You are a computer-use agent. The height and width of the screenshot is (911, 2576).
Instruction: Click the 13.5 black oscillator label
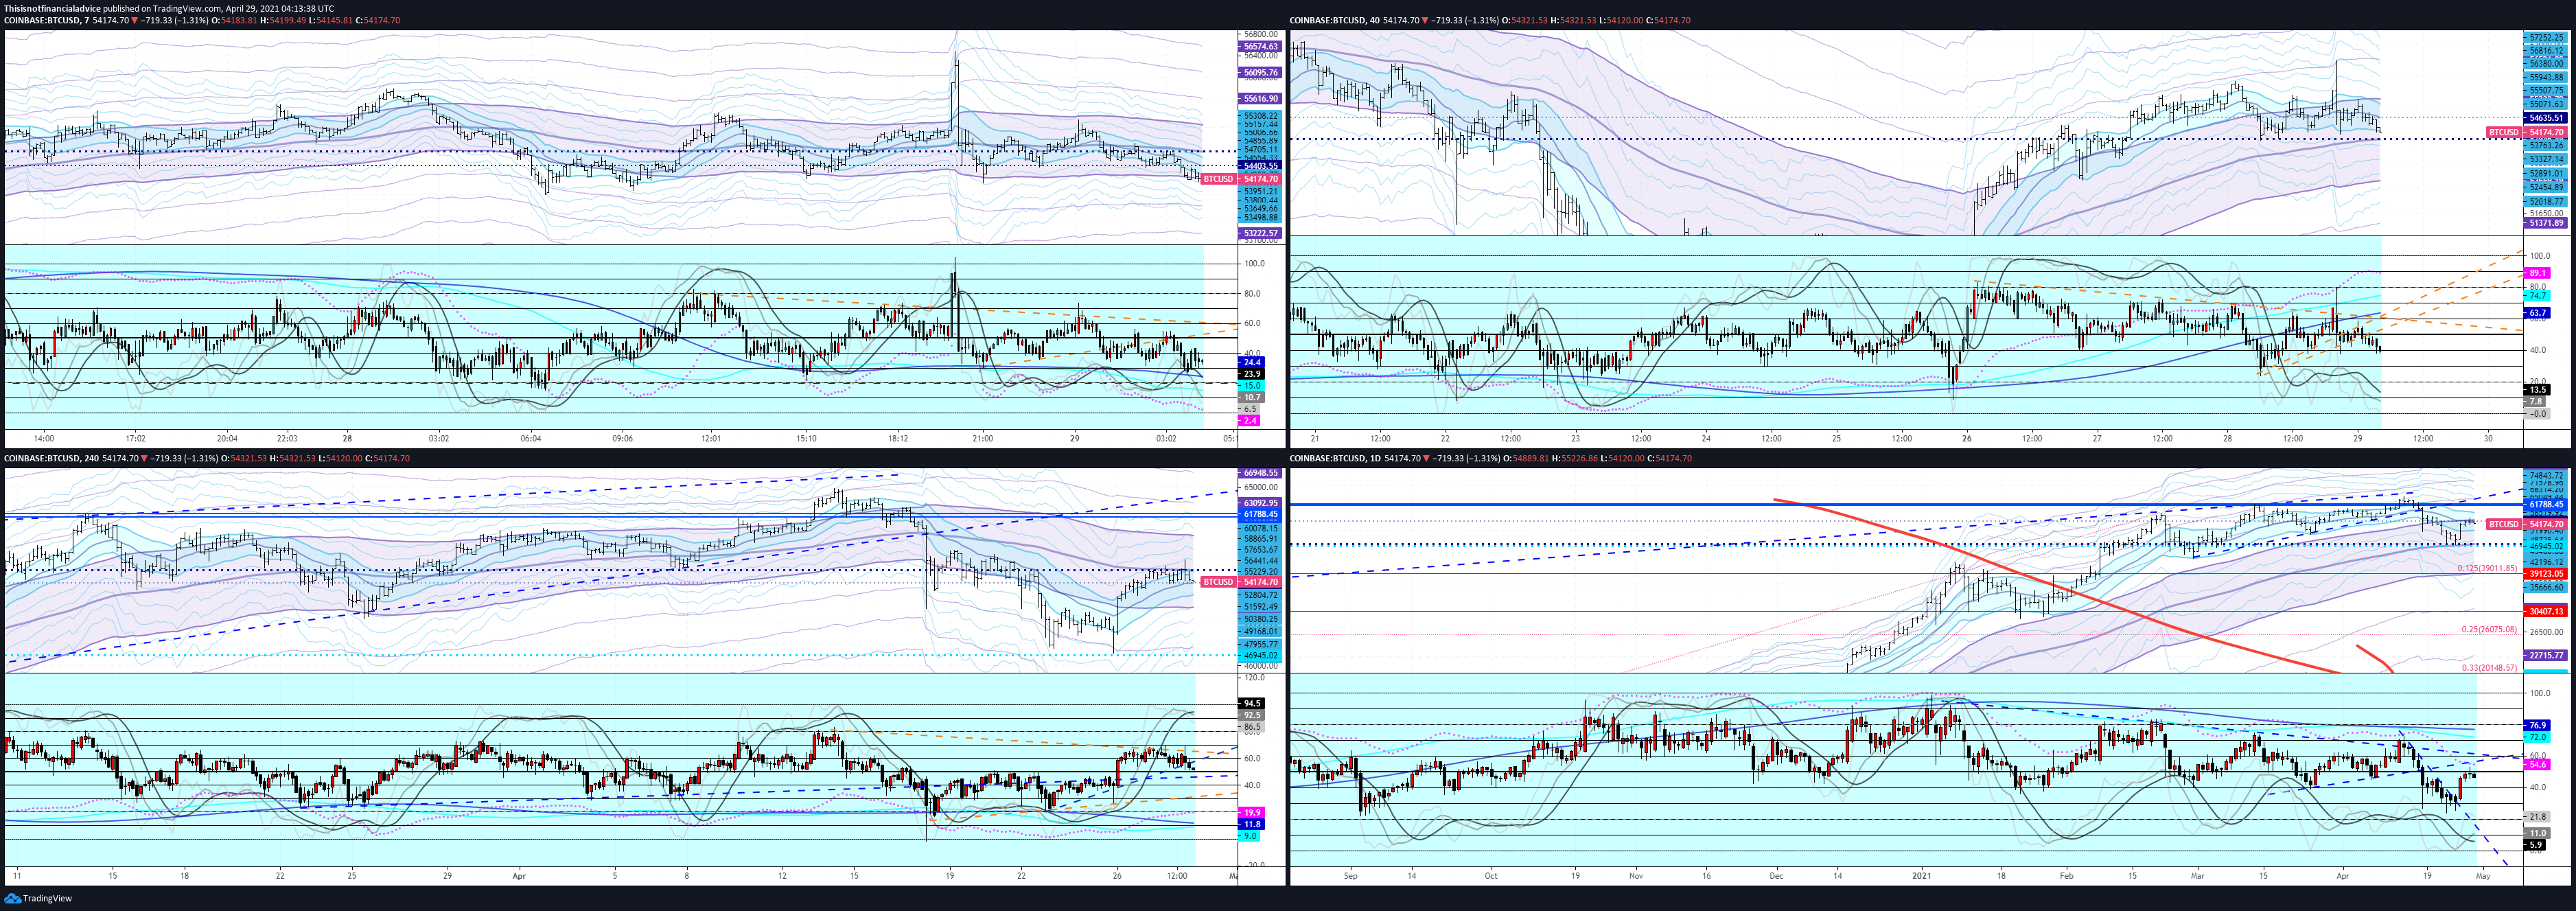tap(2538, 390)
